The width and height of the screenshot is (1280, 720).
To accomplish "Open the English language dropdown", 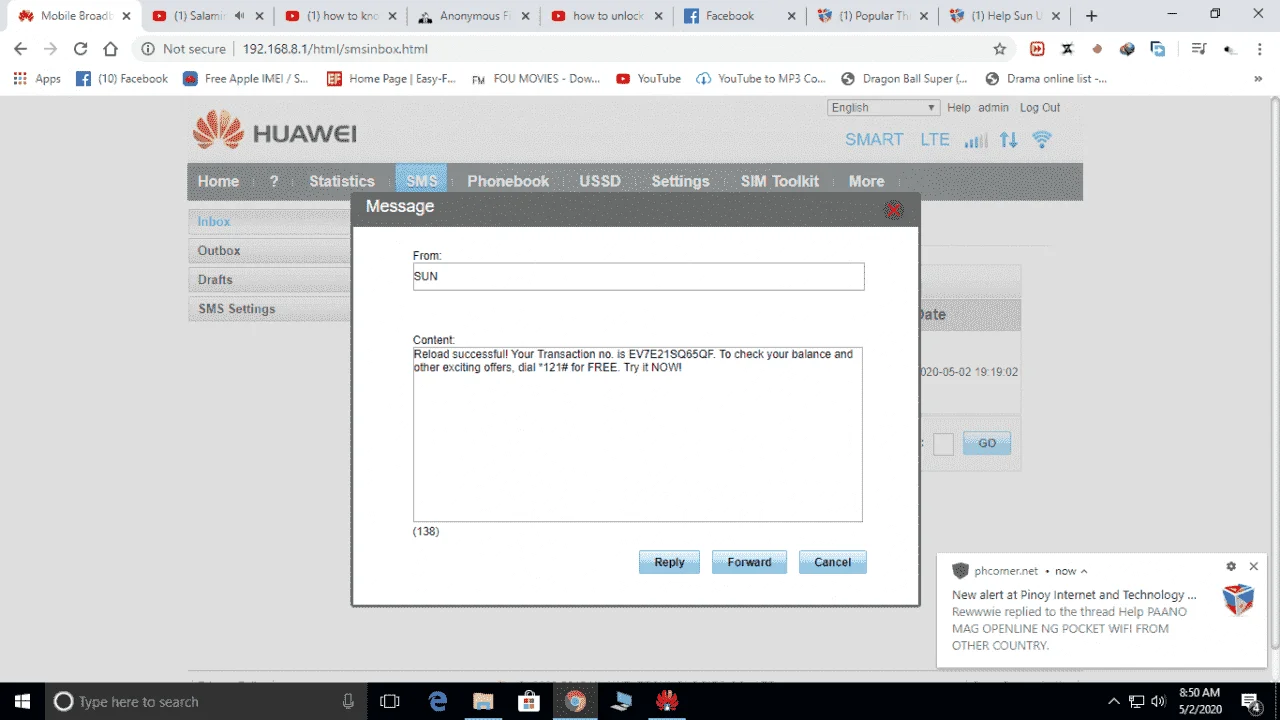I will [x=884, y=108].
